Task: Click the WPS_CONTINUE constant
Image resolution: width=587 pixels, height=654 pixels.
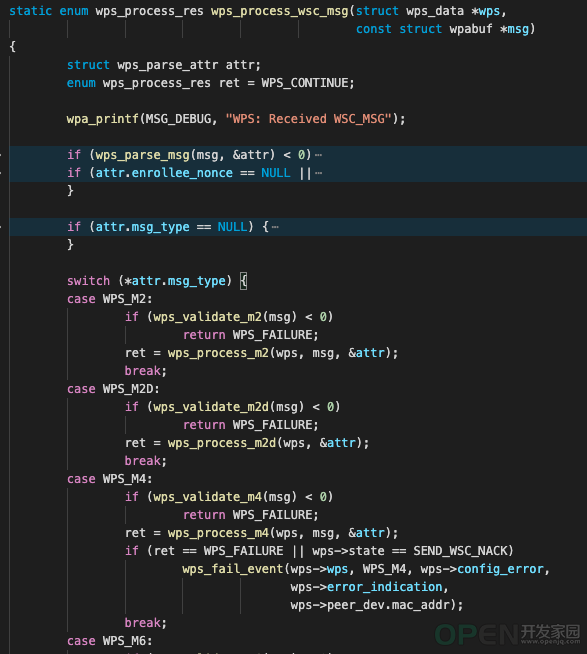Action: tap(305, 83)
